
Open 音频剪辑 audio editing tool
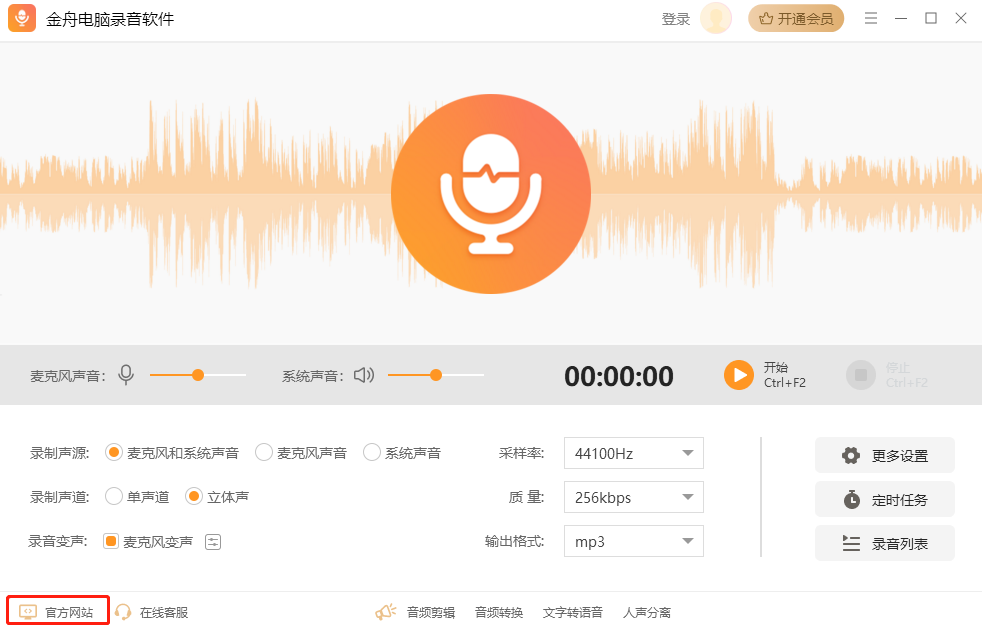430,611
